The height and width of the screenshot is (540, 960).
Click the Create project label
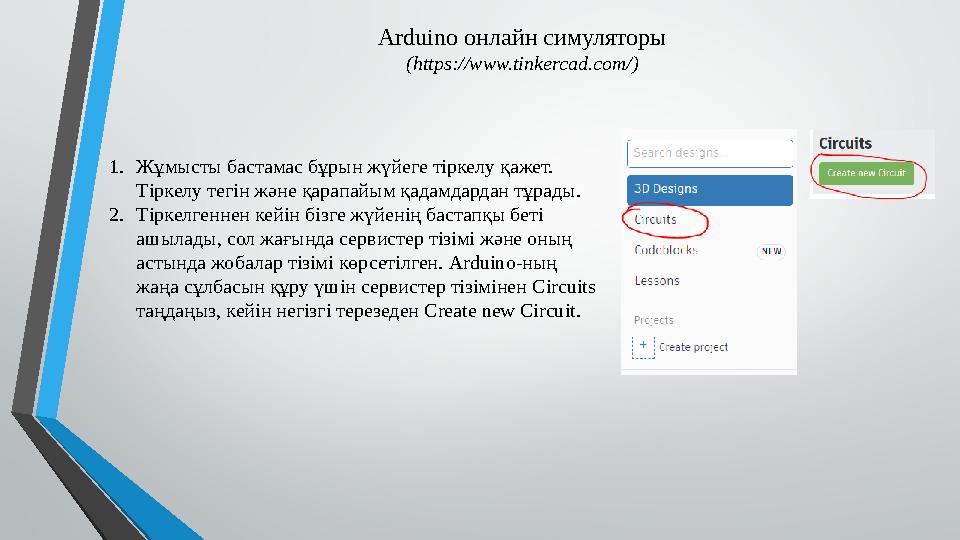coord(693,347)
